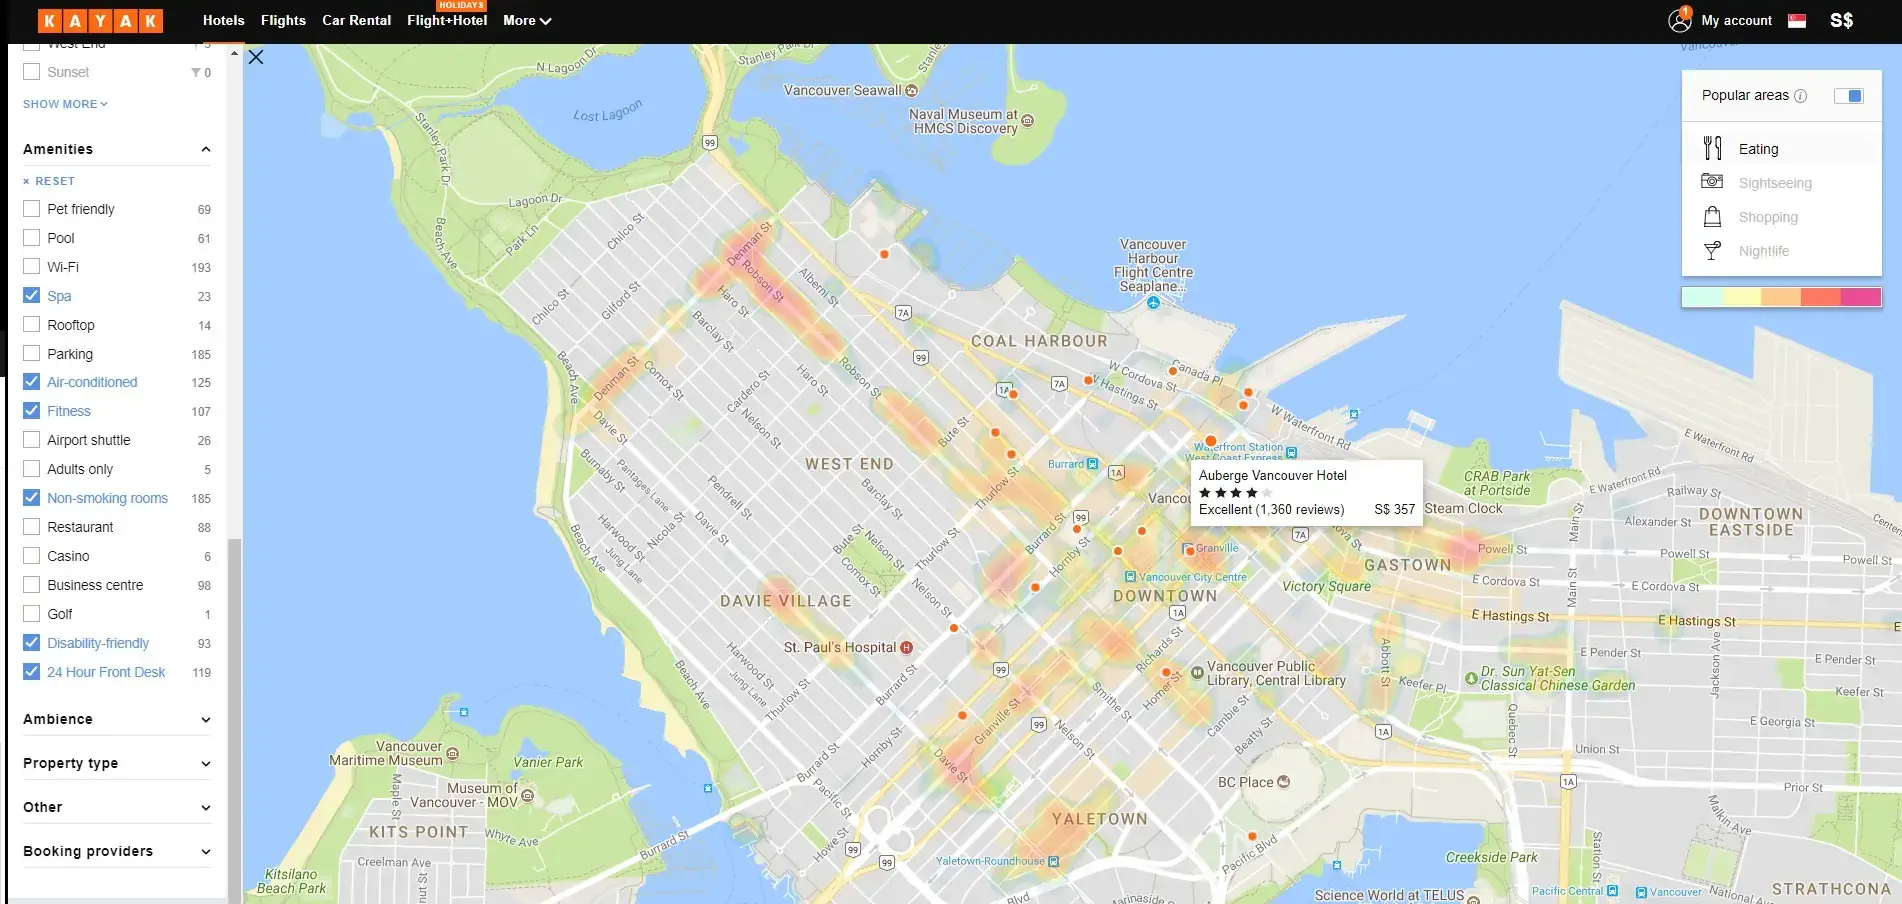Uncheck the Spa amenity filter
The height and width of the screenshot is (904, 1902).
pos(32,296)
